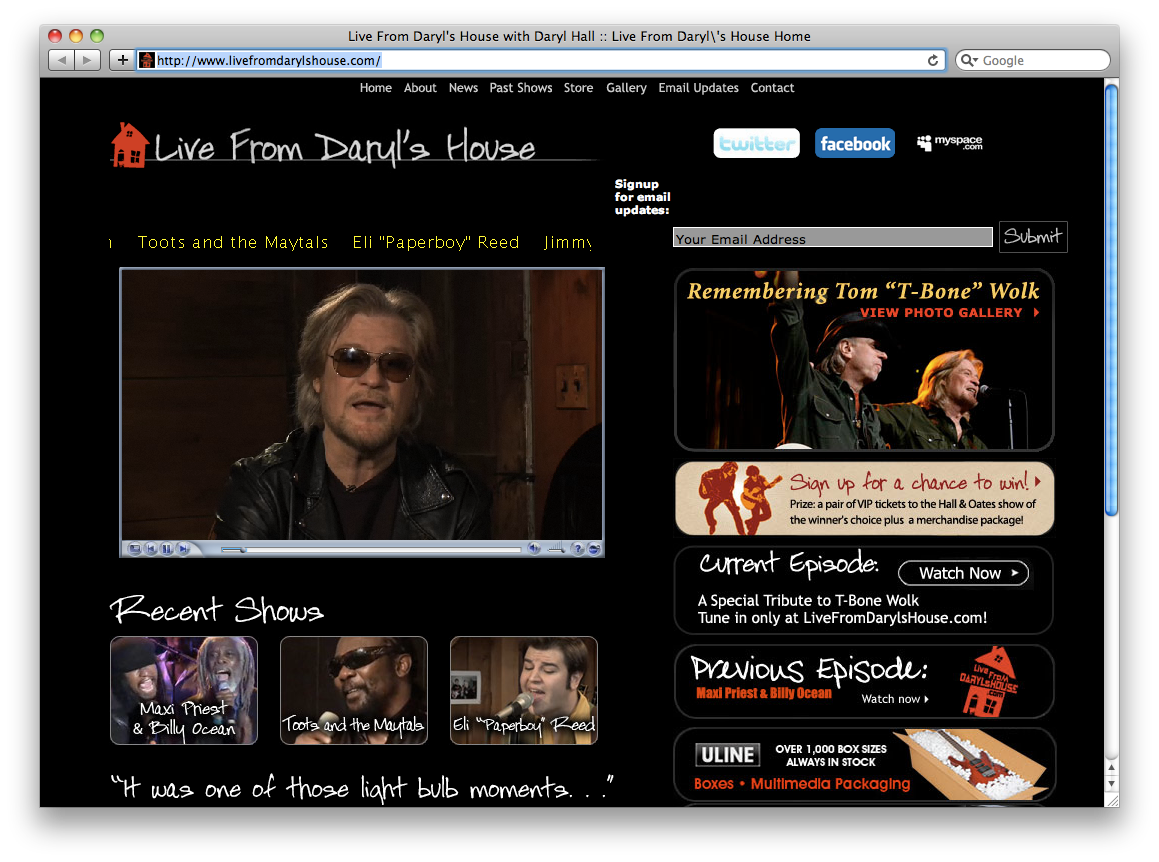
Task: Click the video player picture area
Action: pos(362,404)
